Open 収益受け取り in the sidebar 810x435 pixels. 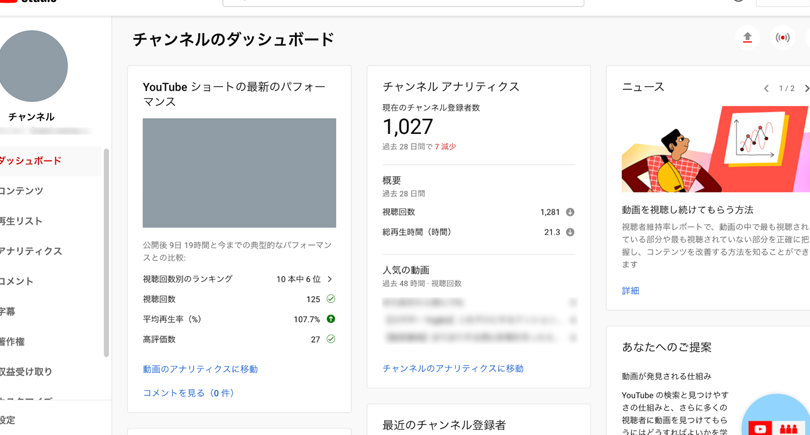point(26,371)
